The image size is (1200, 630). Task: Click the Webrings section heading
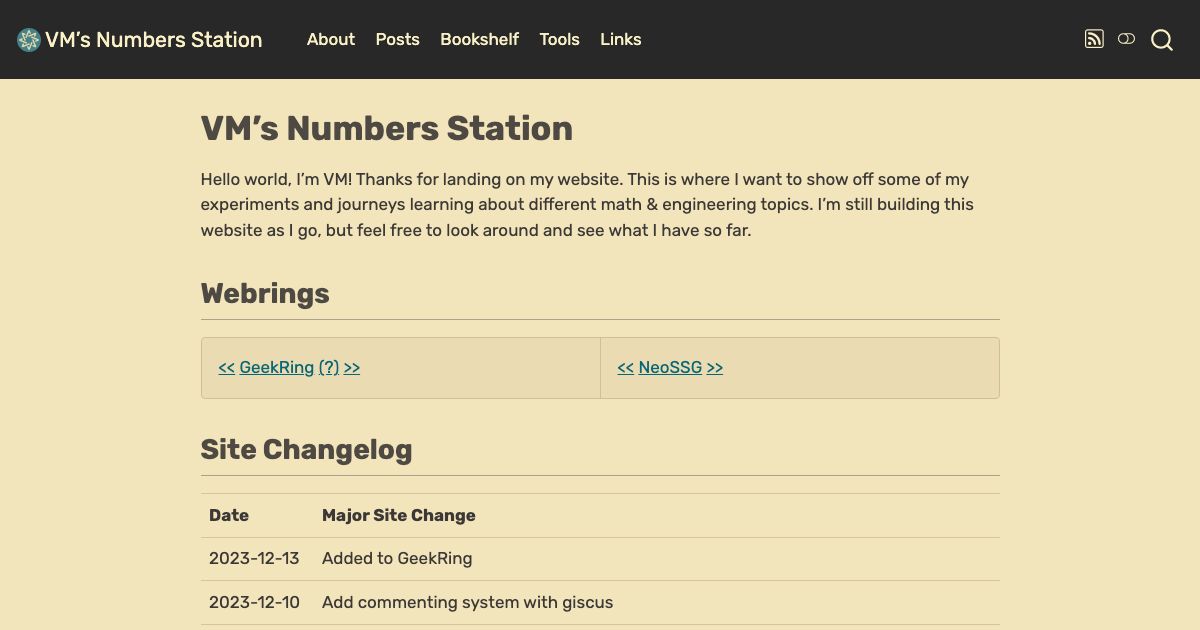pyautogui.click(x=264, y=293)
